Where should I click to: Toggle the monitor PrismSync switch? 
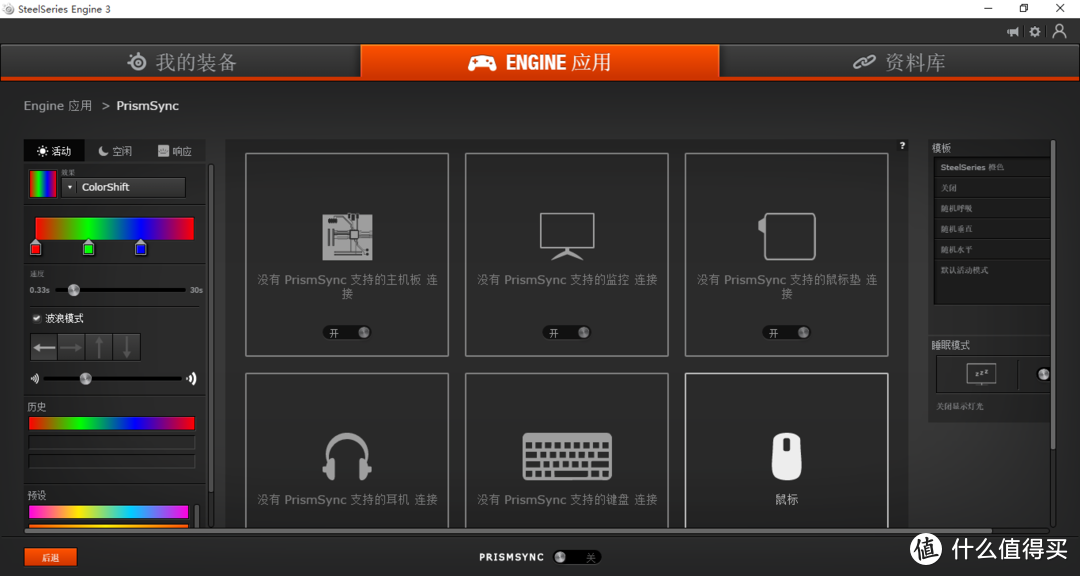click(567, 333)
